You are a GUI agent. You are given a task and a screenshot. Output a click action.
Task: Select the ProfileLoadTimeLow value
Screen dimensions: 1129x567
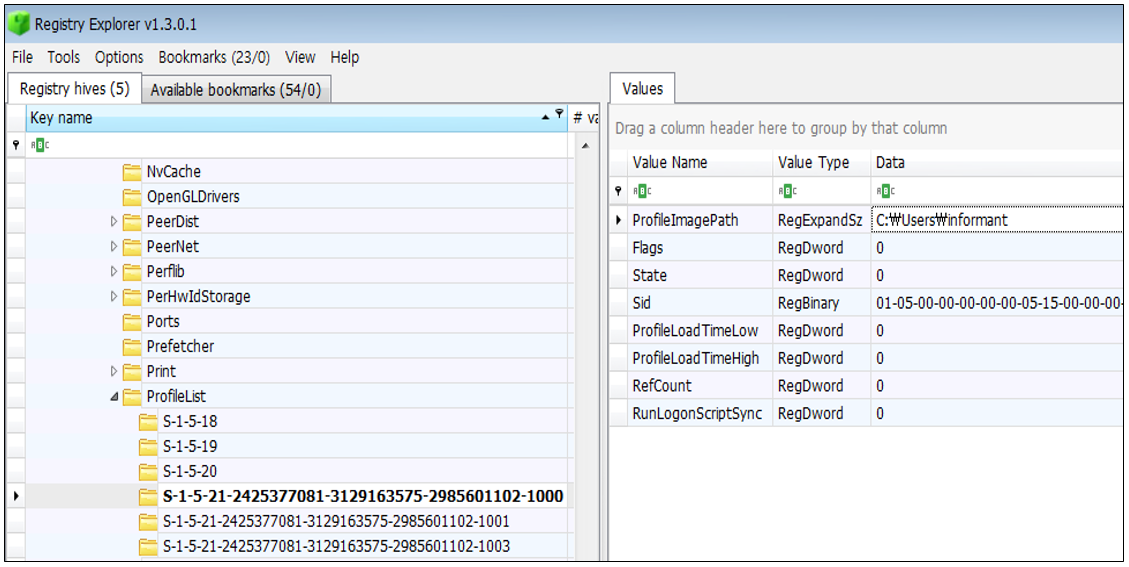[866, 331]
